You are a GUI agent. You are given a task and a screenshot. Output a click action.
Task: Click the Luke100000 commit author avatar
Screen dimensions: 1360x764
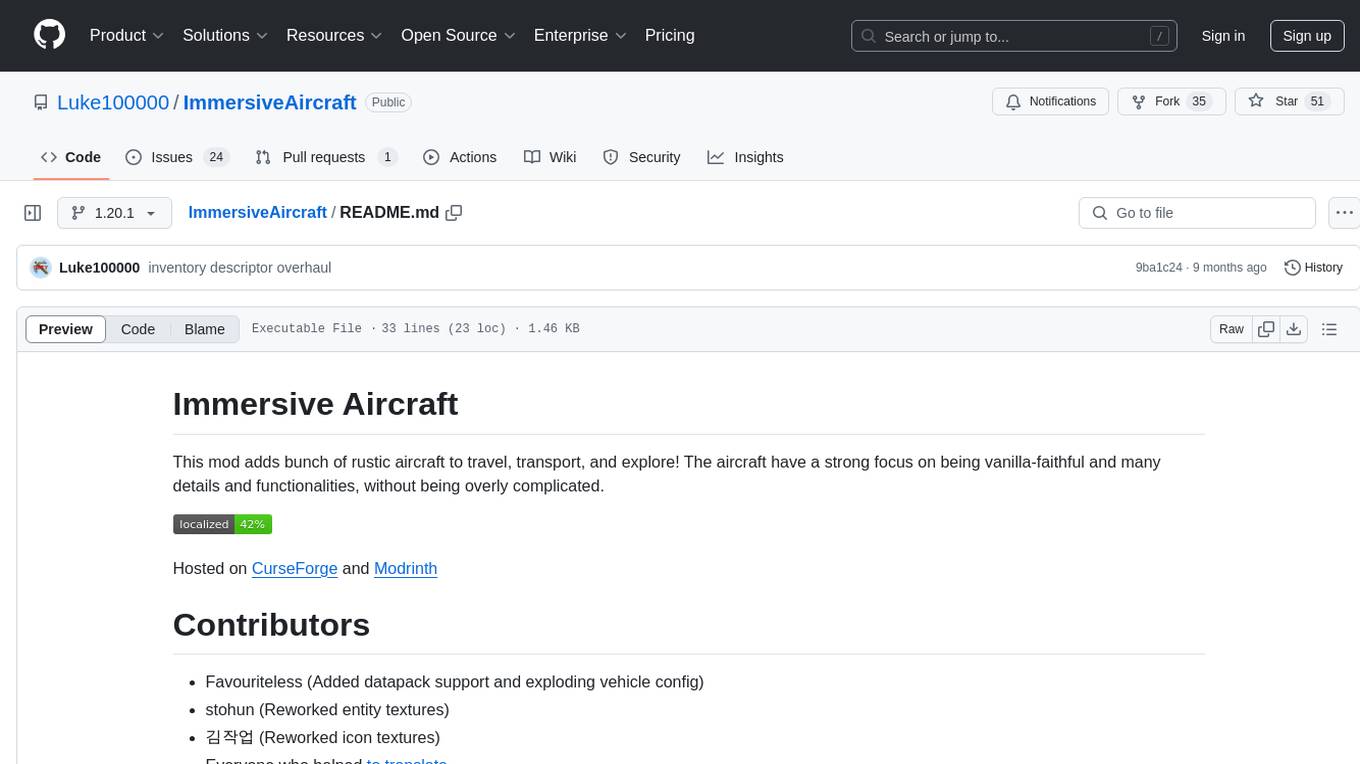[x=41, y=267]
